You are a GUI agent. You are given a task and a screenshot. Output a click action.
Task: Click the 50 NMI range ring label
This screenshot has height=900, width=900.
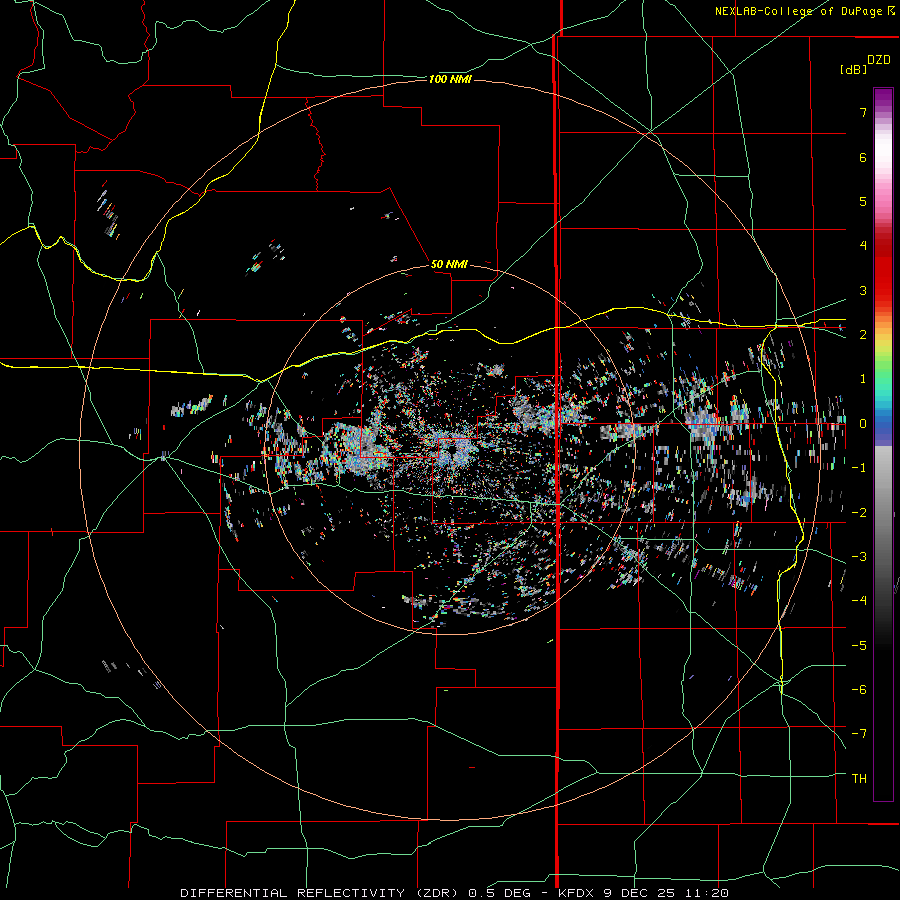(x=449, y=264)
